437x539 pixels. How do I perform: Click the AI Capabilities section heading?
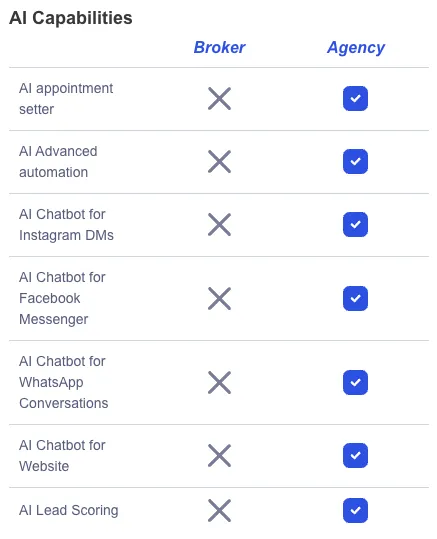pyautogui.click(x=70, y=18)
